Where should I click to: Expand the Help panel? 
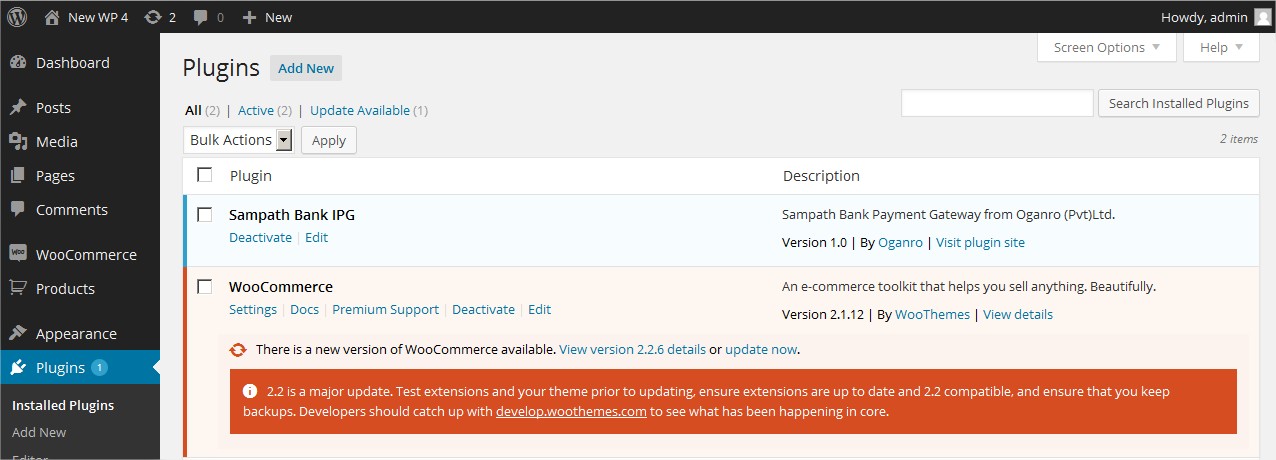pos(1221,47)
